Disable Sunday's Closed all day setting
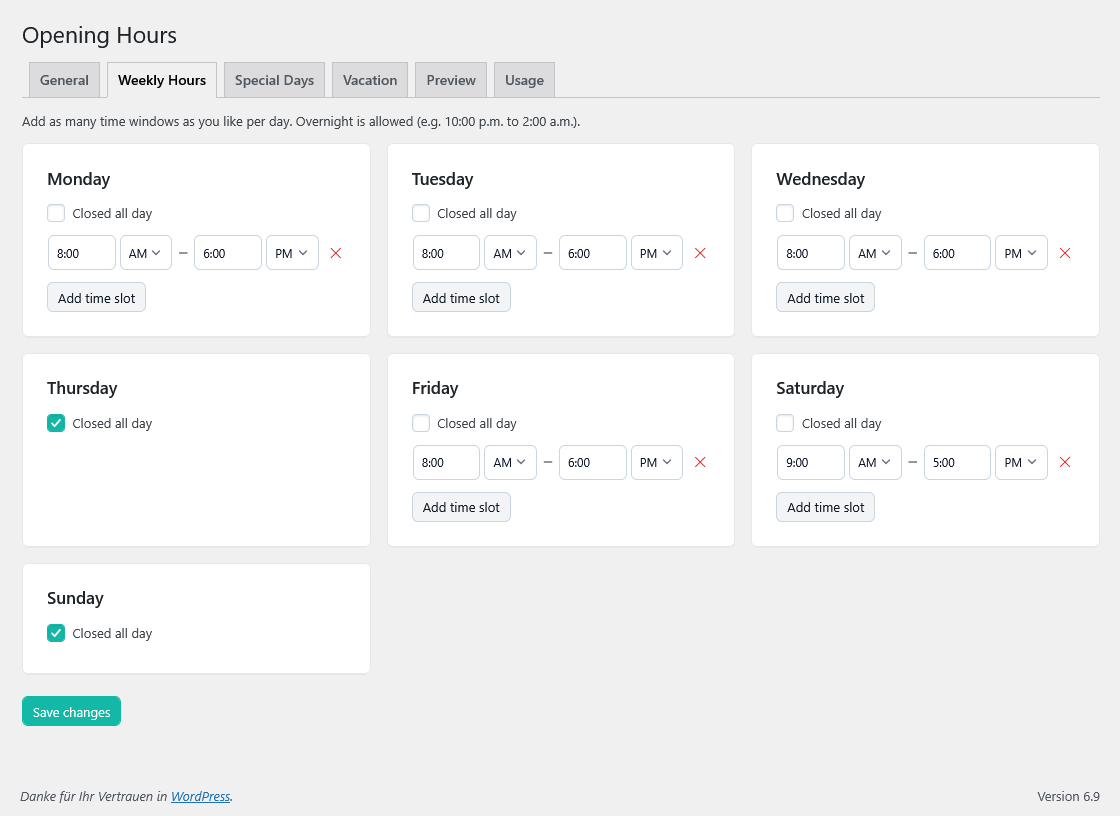The height and width of the screenshot is (816, 1120). click(x=56, y=633)
